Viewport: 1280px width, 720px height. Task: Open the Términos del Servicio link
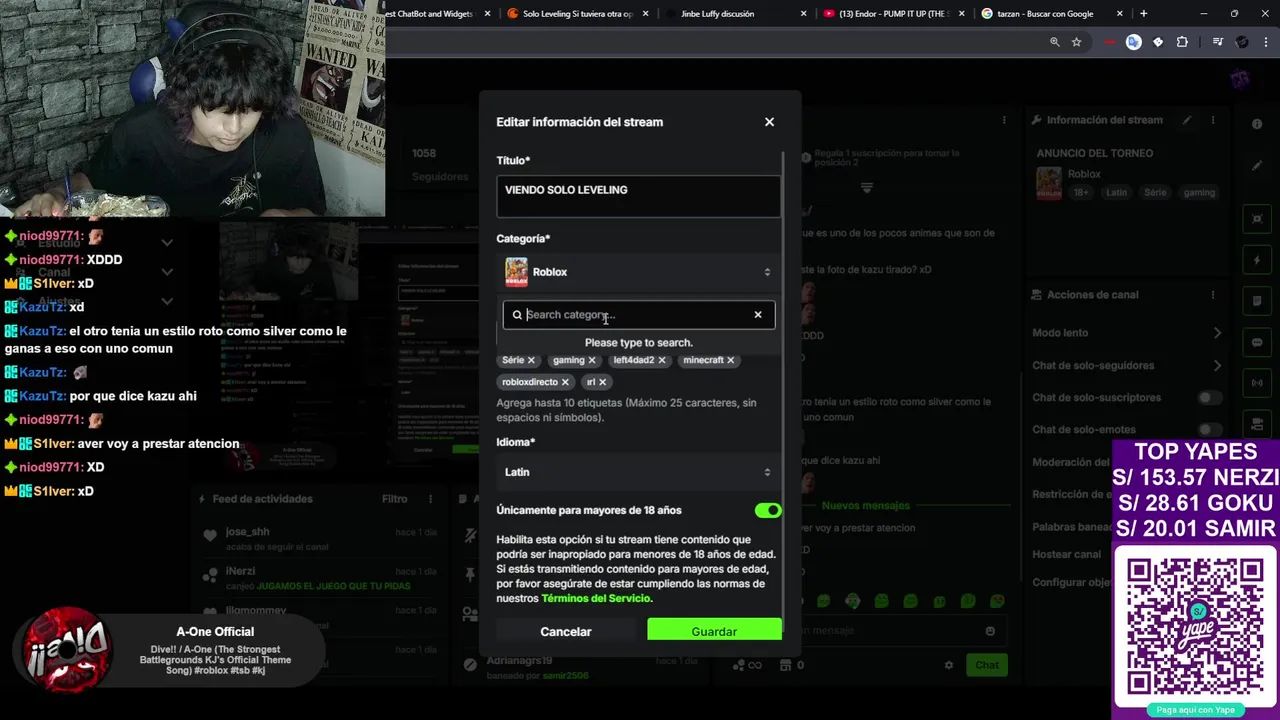tap(596, 599)
